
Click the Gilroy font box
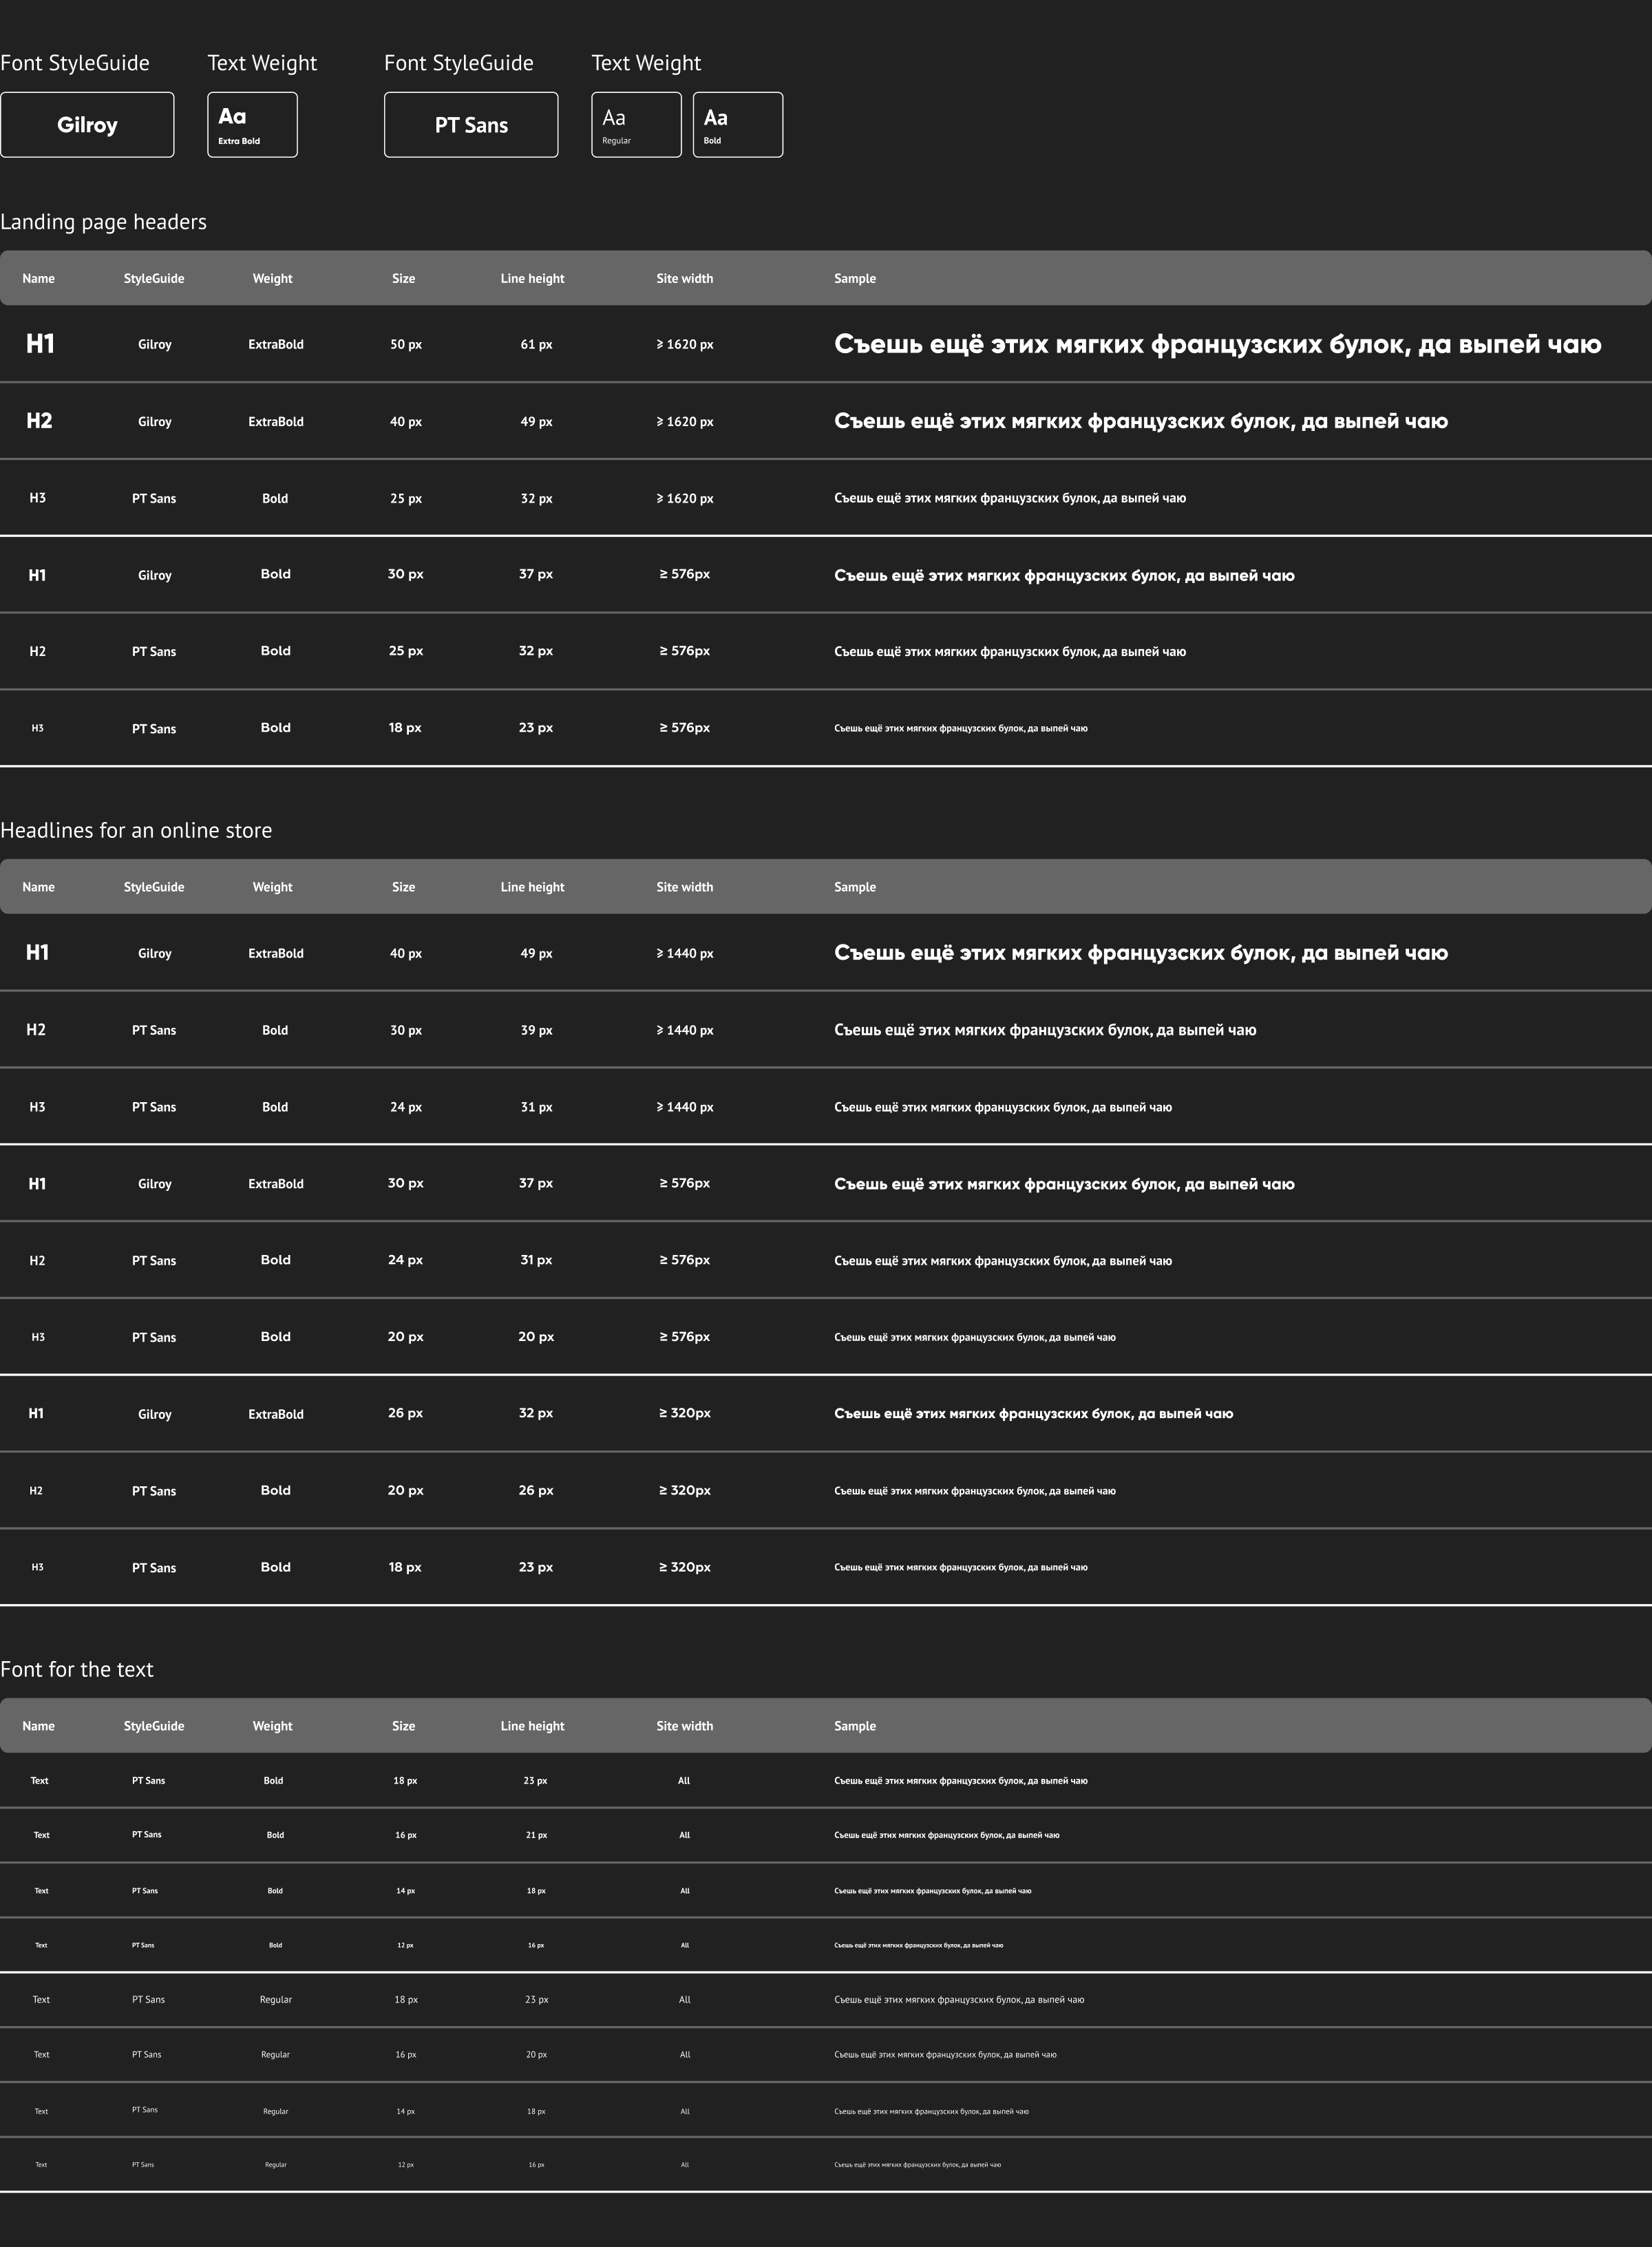click(87, 125)
